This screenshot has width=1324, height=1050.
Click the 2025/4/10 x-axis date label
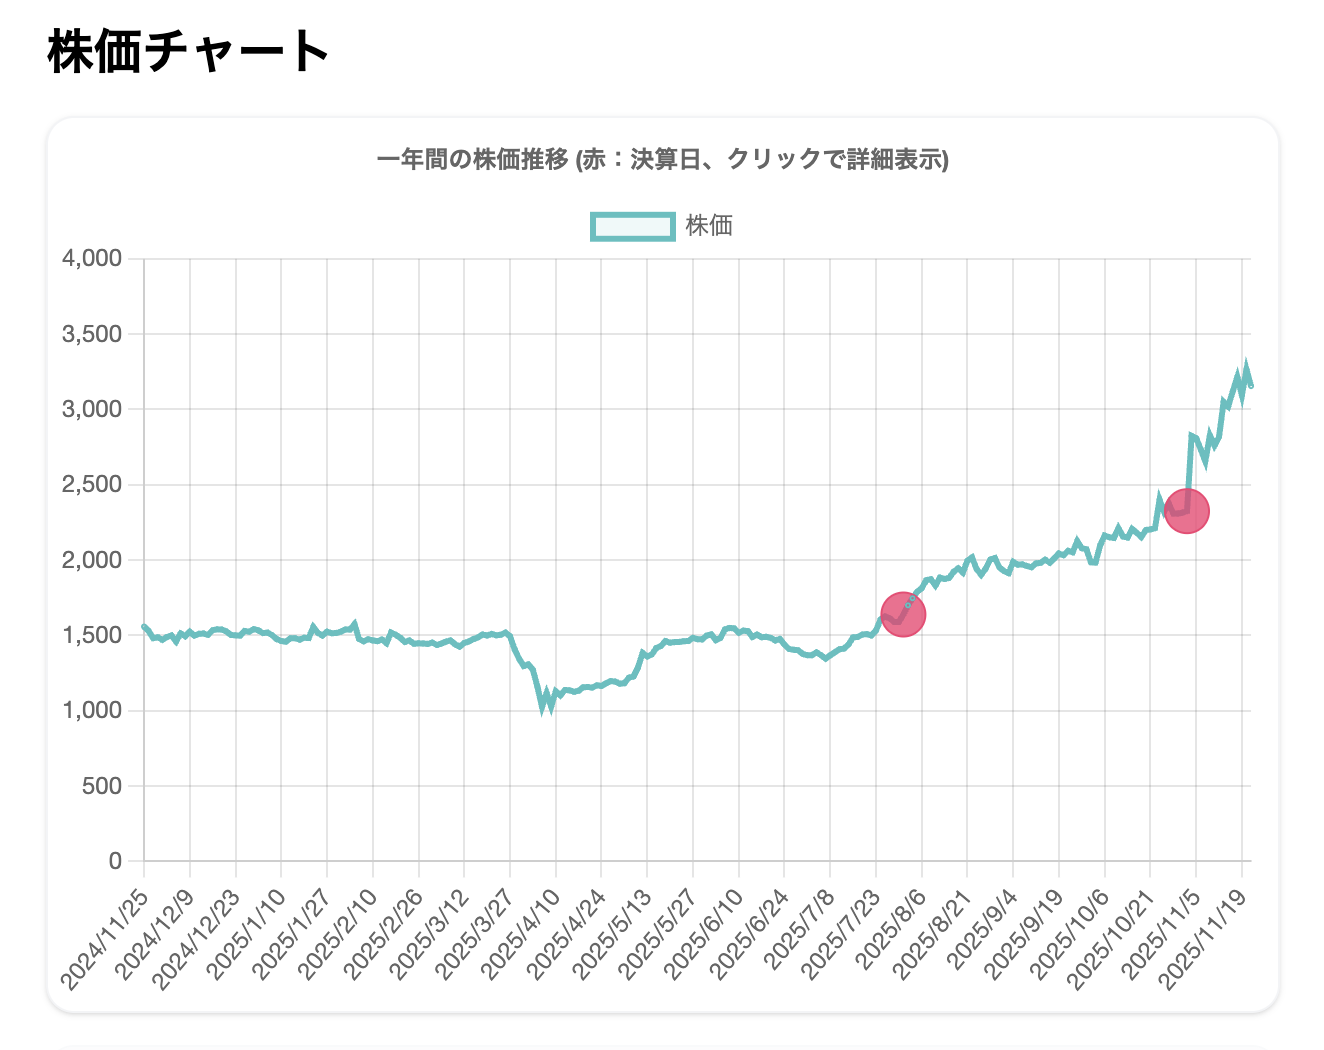[x=521, y=932]
